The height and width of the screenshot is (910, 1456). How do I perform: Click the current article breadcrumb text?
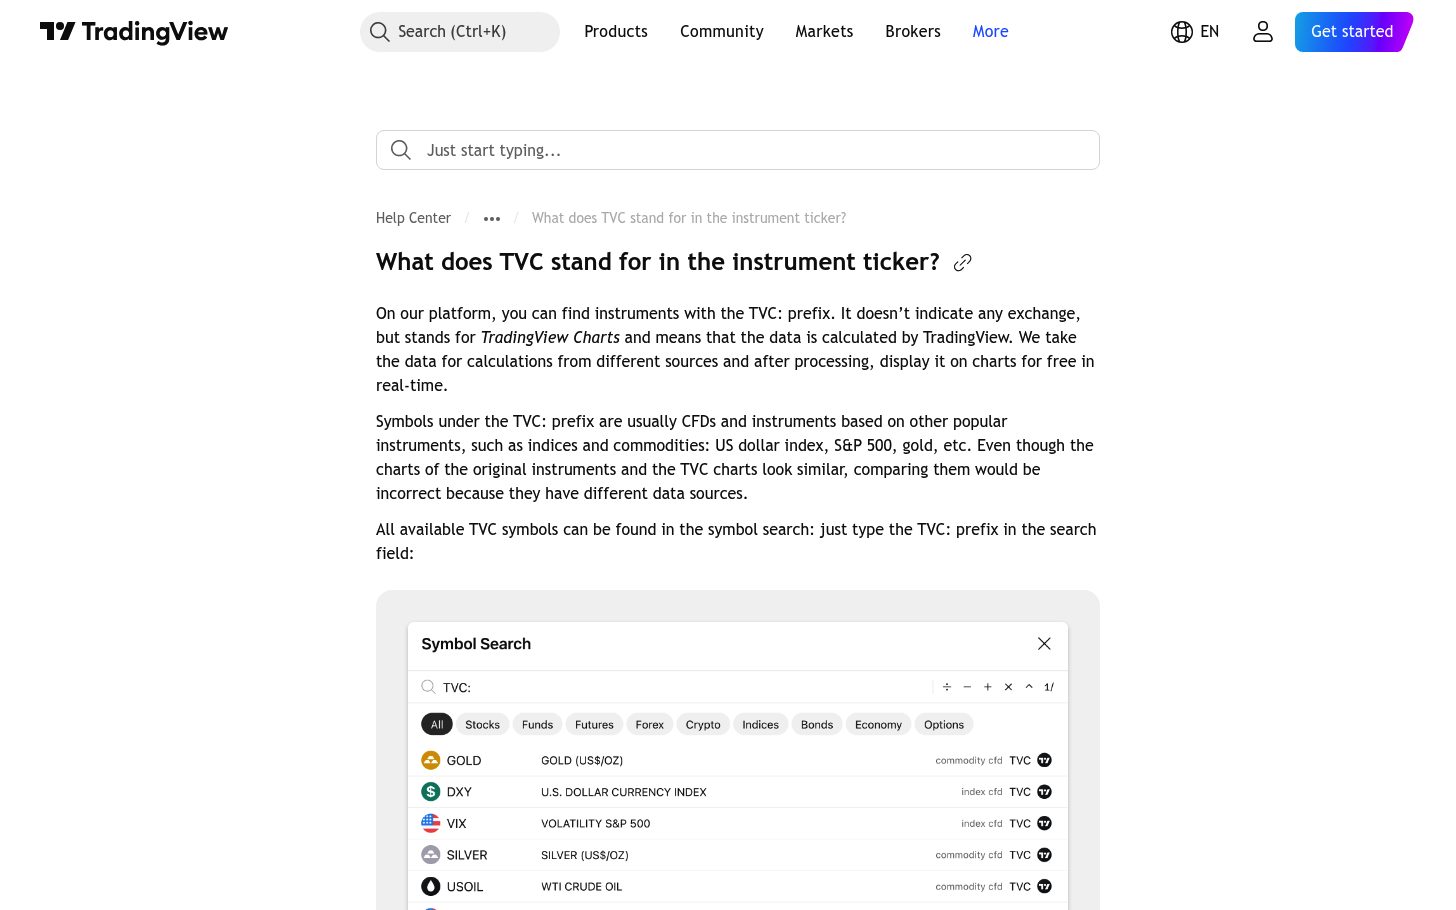point(689,218)
